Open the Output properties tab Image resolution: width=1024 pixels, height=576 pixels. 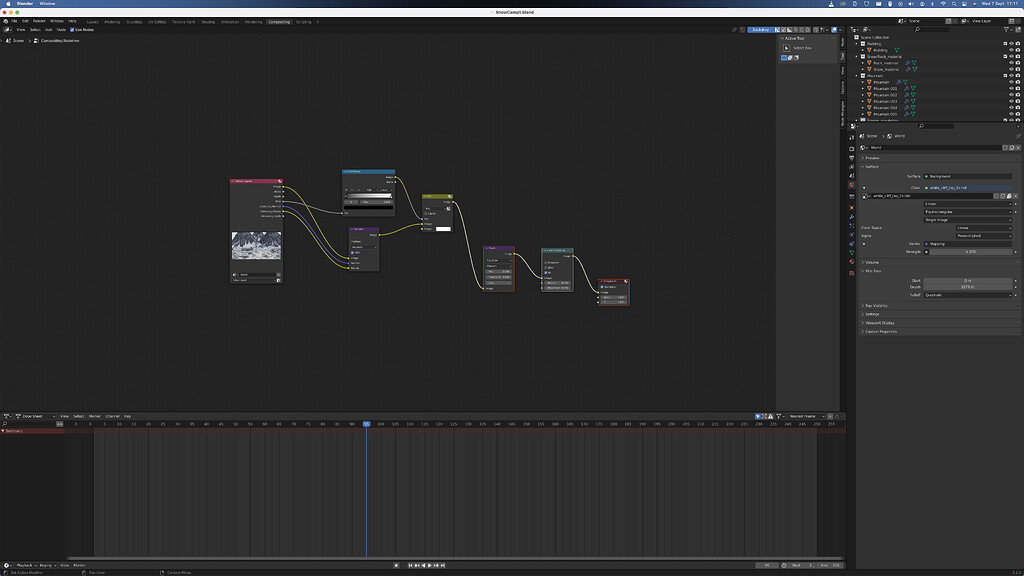[852, 157]
